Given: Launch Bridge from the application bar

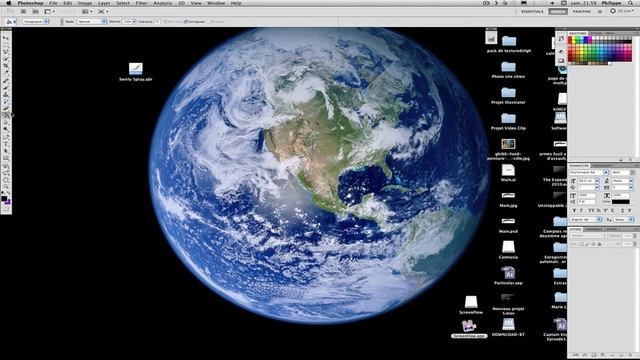Looking at the screenshot, I should click(23, 11).
